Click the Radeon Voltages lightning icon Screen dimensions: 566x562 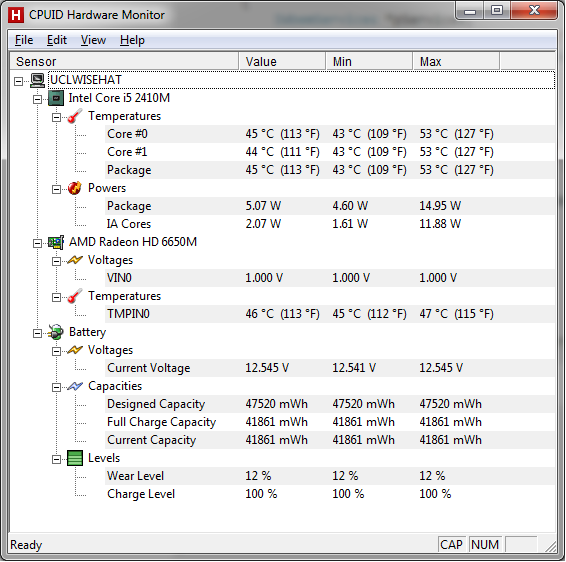(75, 260)
